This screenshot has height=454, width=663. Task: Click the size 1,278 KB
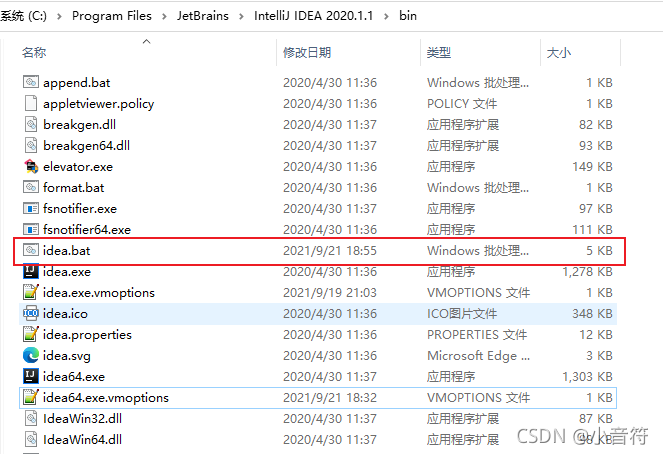point(587,271)
